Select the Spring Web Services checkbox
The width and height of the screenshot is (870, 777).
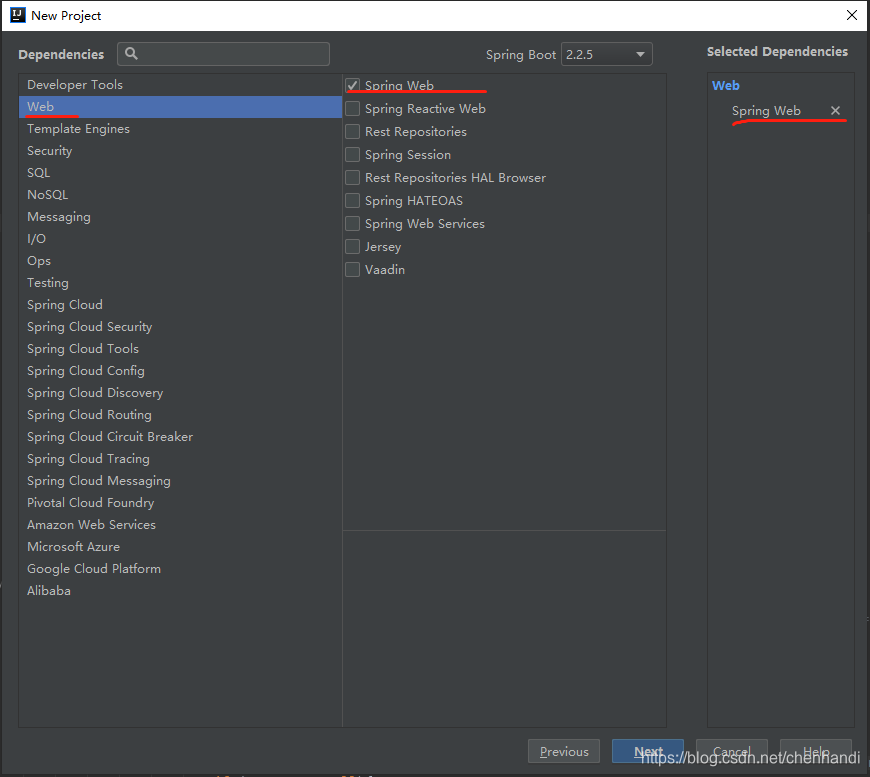point(352,224)
